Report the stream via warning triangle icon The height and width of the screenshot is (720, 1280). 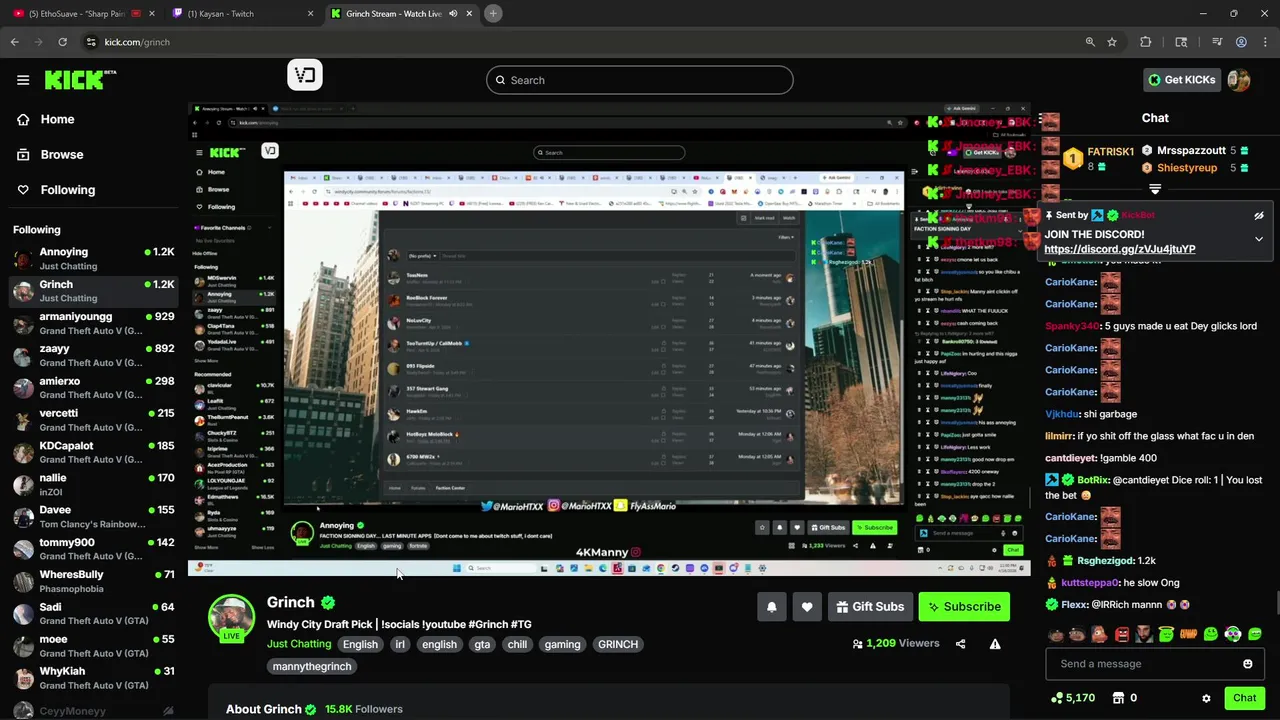tap(995, 644)
